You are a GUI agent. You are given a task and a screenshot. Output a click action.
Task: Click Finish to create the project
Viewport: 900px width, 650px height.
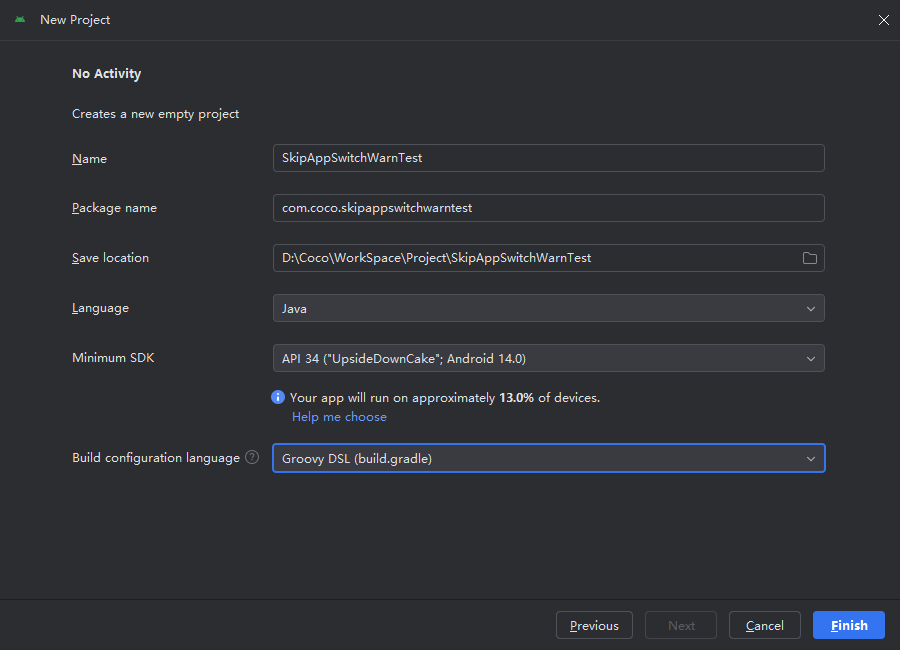click(849, 625)
